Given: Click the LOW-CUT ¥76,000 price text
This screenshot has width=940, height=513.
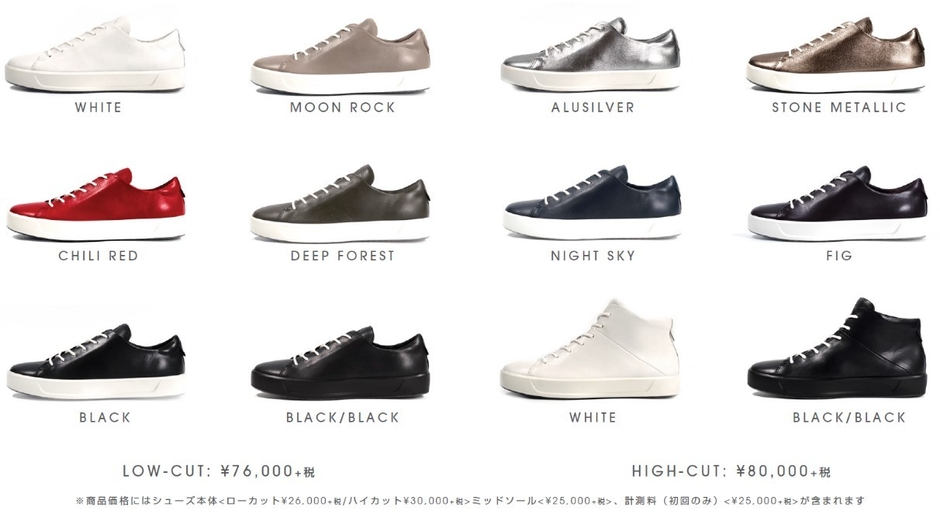Looking at the screenshot, I should point(219,471).
